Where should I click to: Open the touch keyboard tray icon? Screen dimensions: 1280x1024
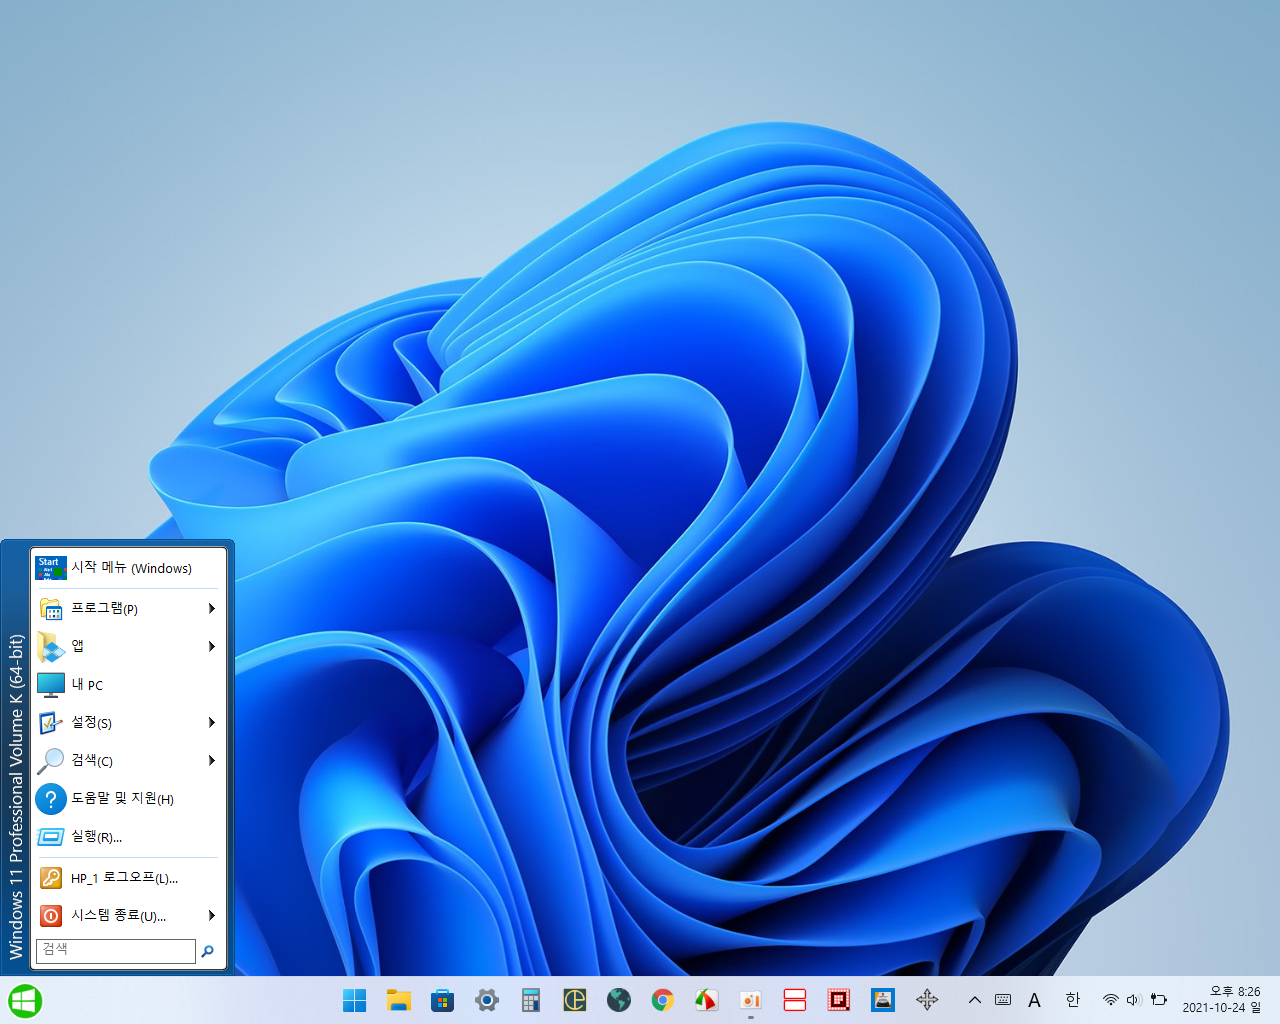pyautogui.click(x=1003, y=1000)
